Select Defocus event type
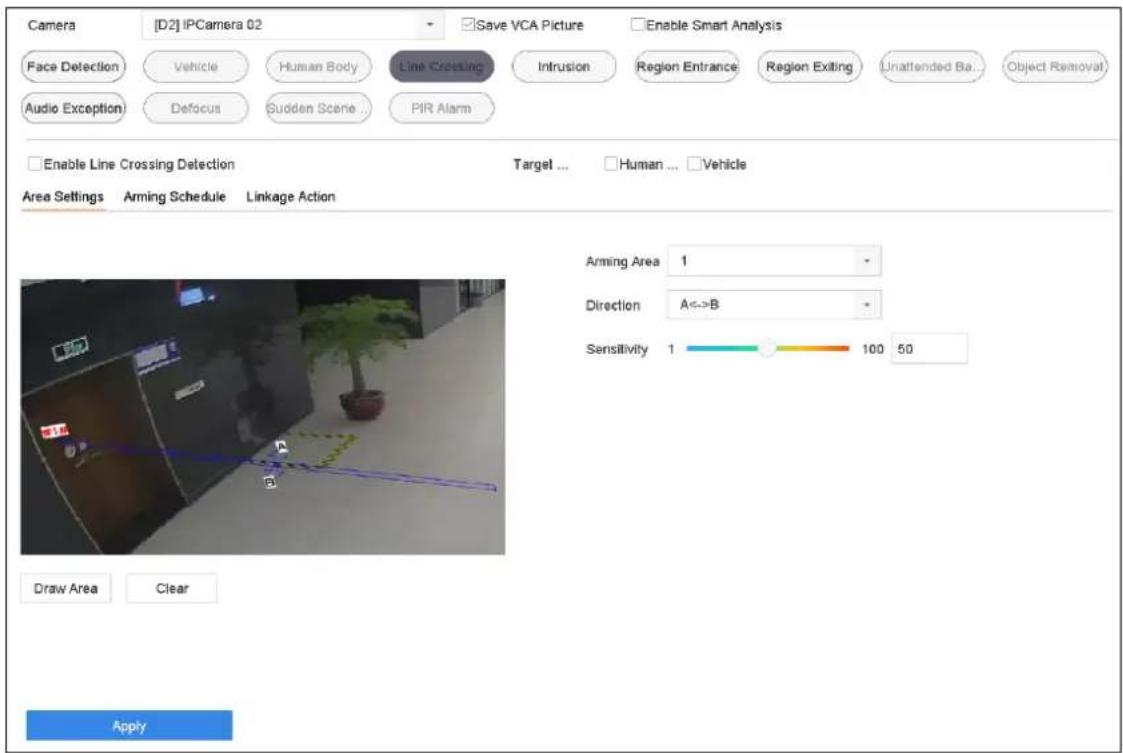The height and width of the screenshot is (753, 1123). pos(196,108)
